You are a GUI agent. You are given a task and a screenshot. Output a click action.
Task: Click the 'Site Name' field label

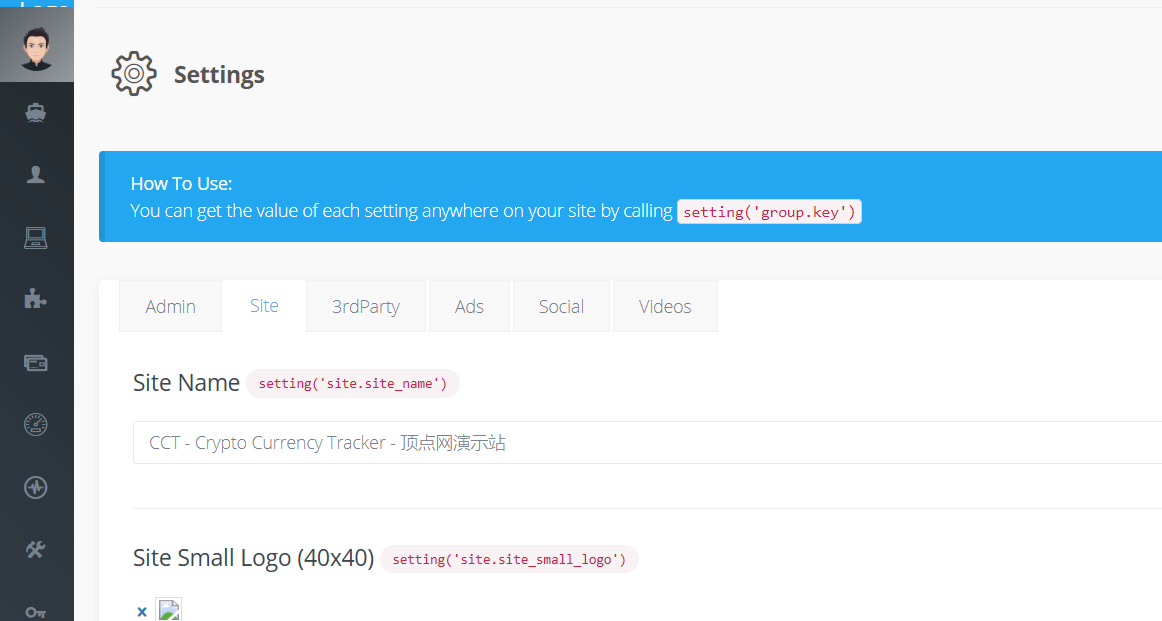pyautogui.click(x=186, y=382)
